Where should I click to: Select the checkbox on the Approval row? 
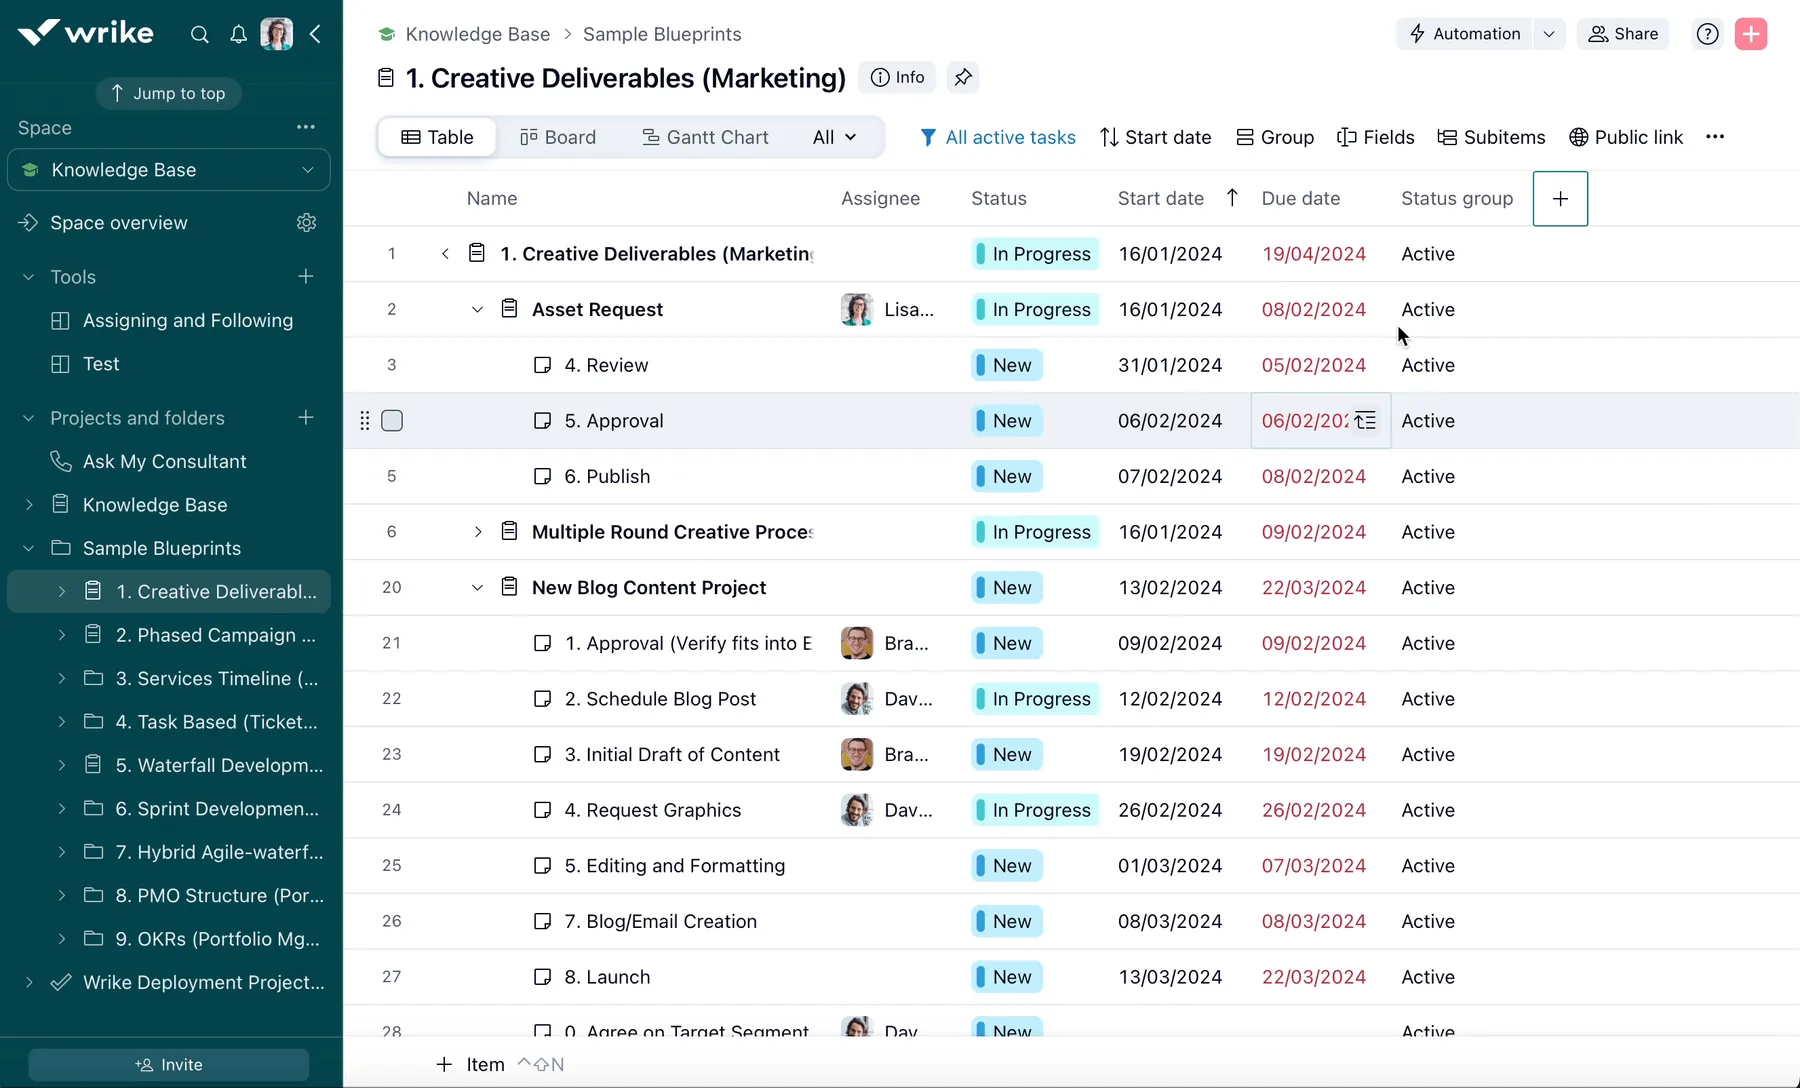pyautogui.click(x=392, y=420)
